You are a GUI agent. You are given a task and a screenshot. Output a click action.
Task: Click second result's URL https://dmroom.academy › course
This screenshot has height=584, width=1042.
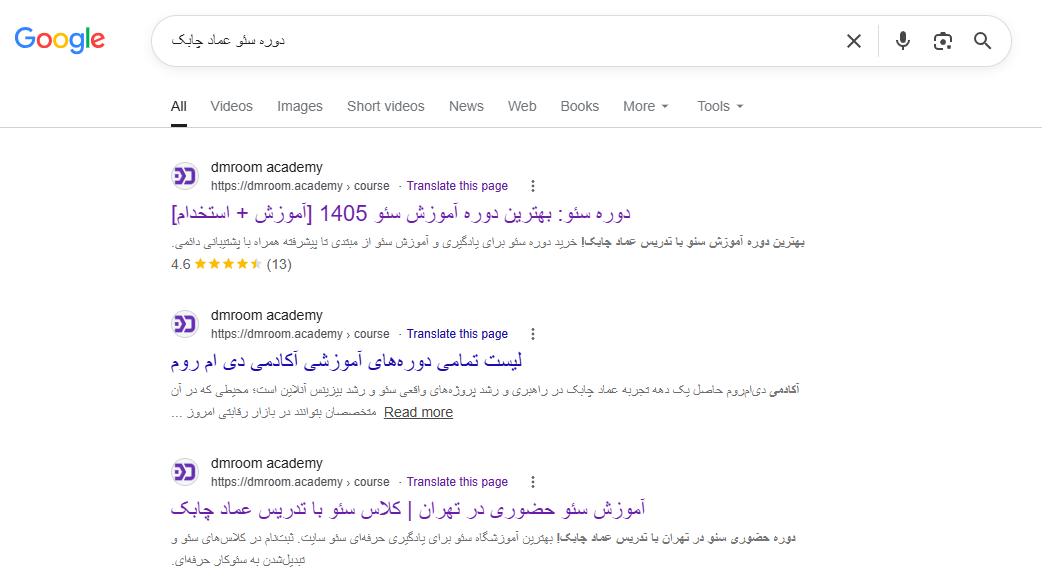click(x=300, y=334)
